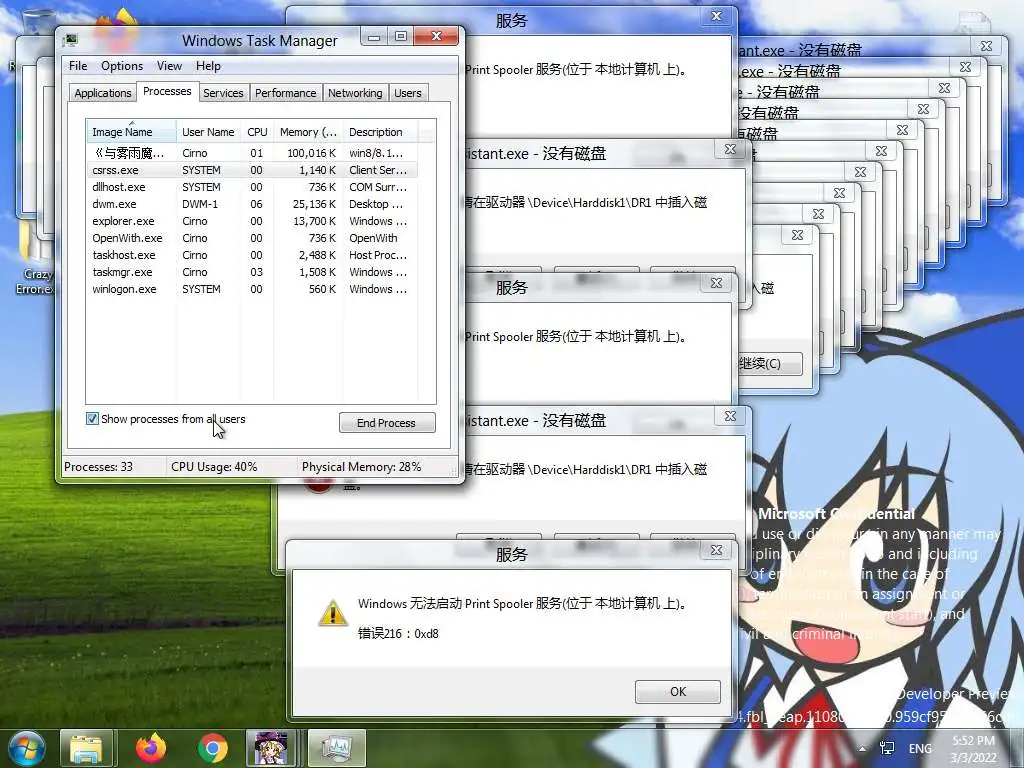The height and width of the screenshot is (768, 1024).
Task: Select the winlogon.exe process row
Action: pyautogui.click(x=252, y=289)
